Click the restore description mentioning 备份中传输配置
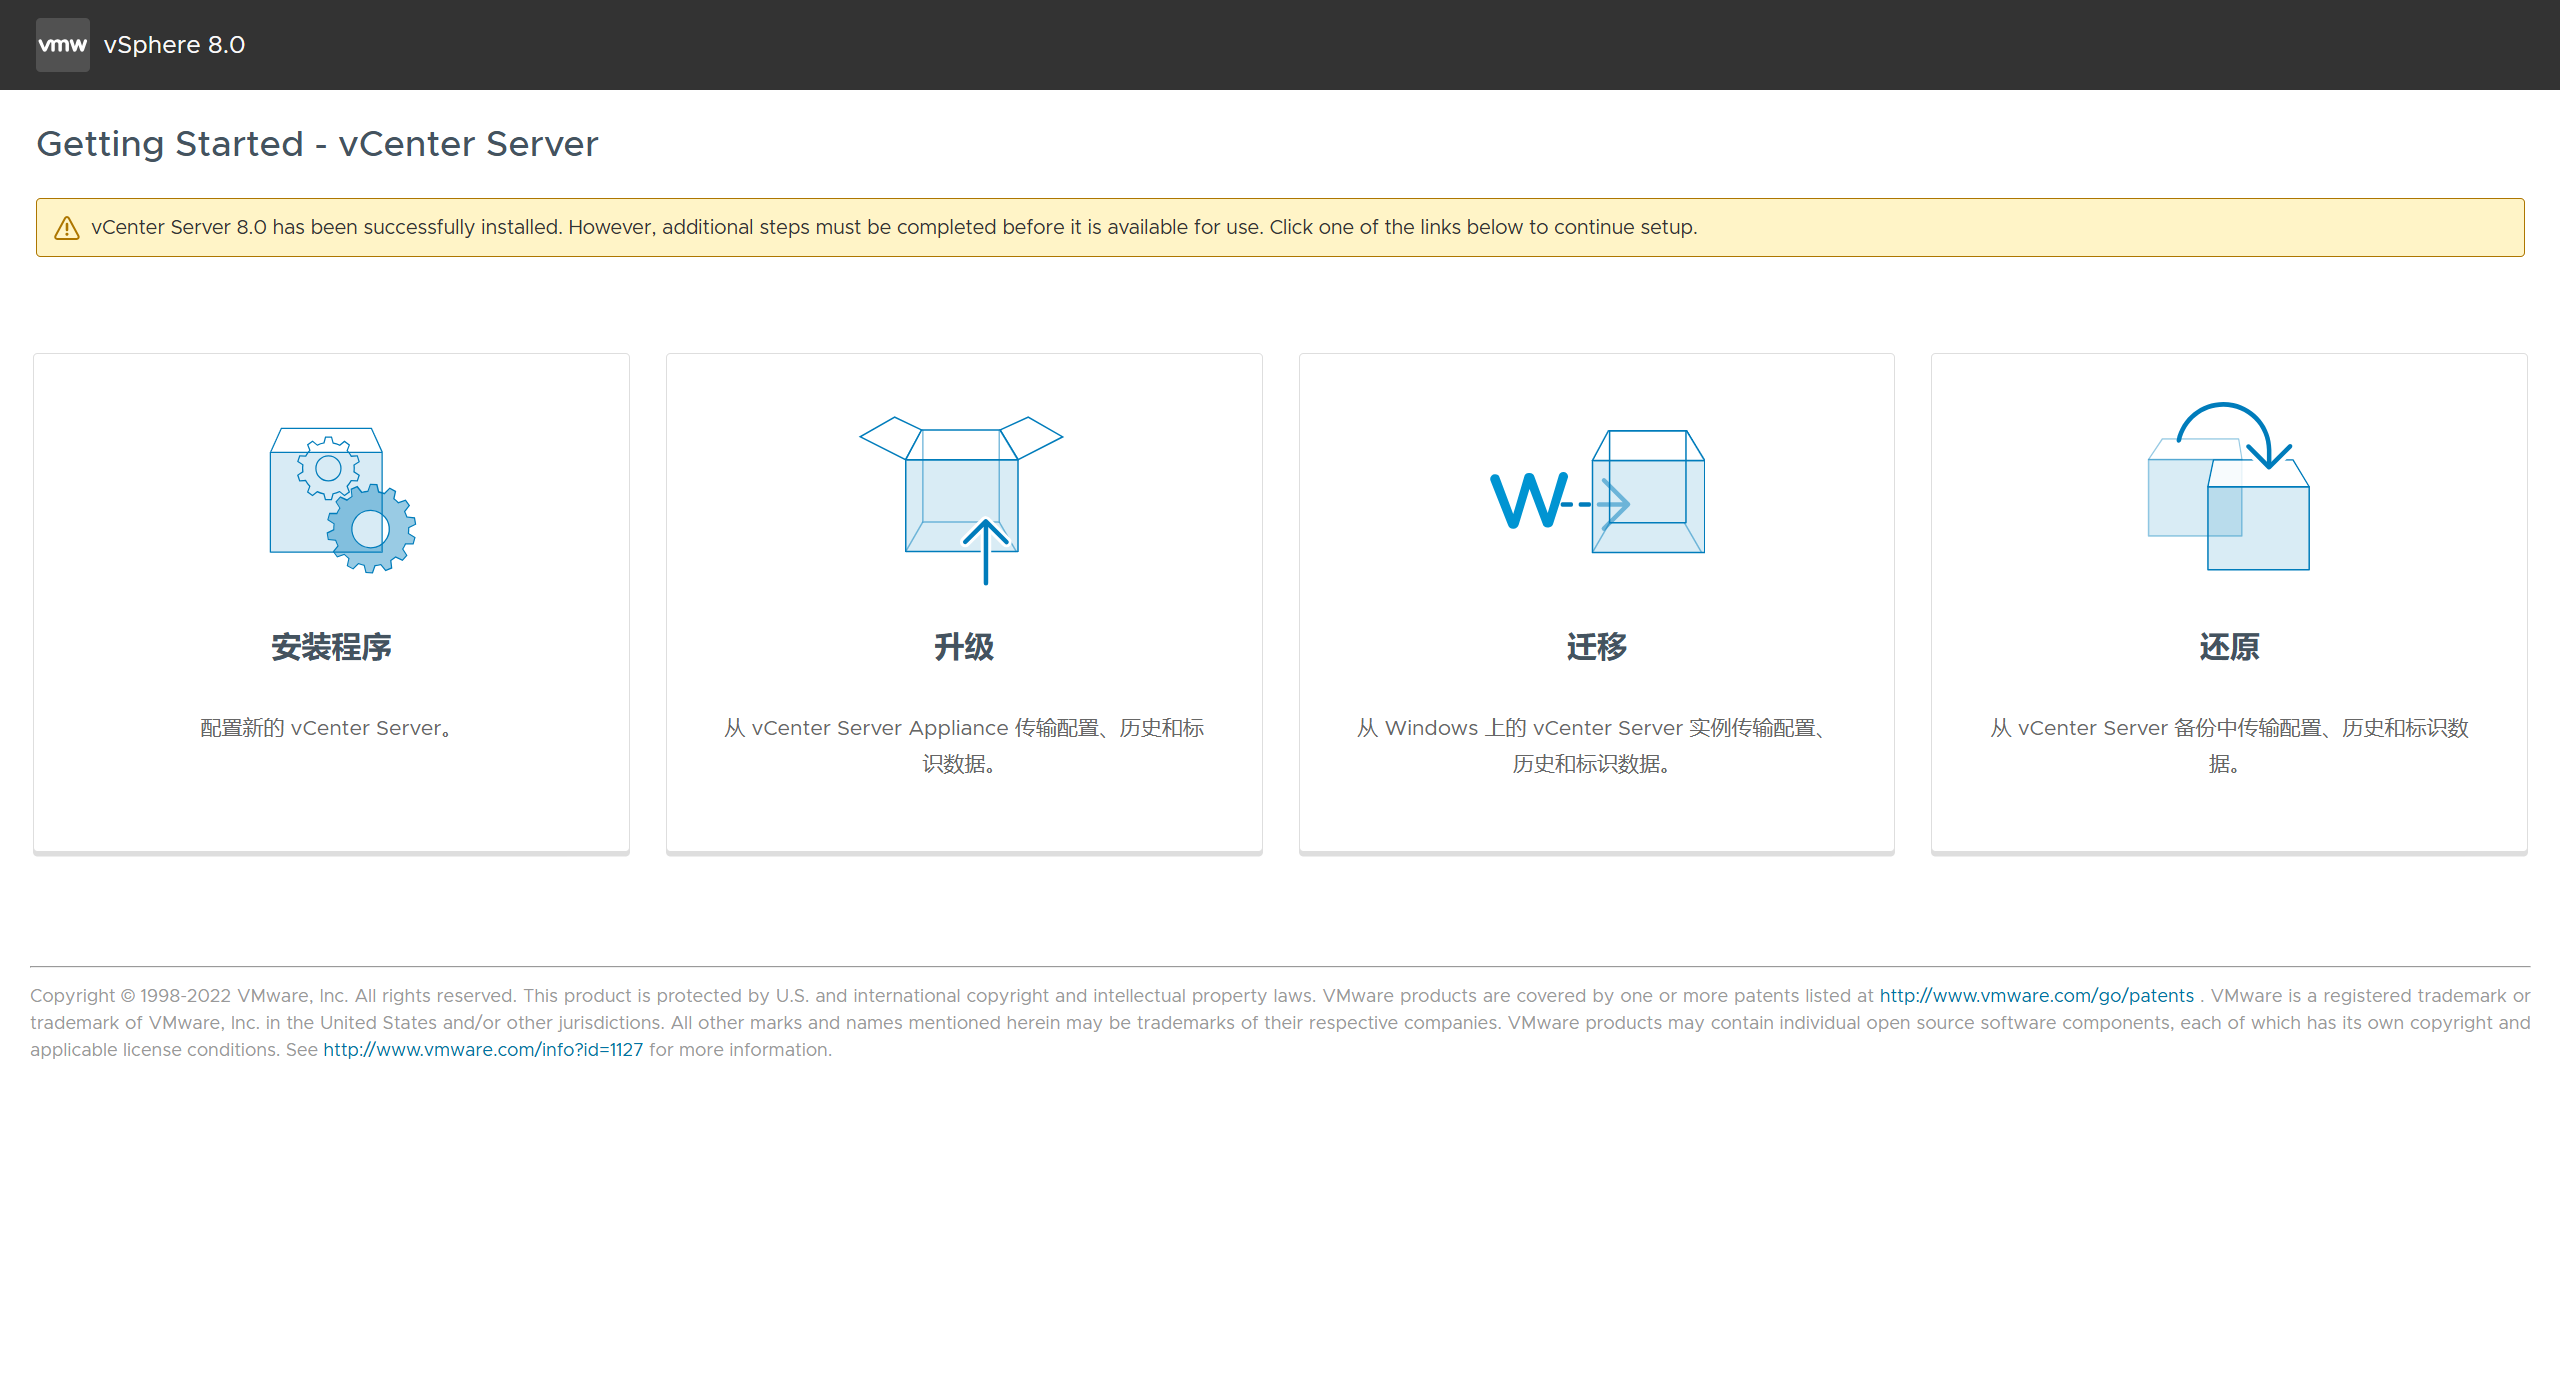The width and height of the screenshot is (2560, 1390). click(2229, 746)
